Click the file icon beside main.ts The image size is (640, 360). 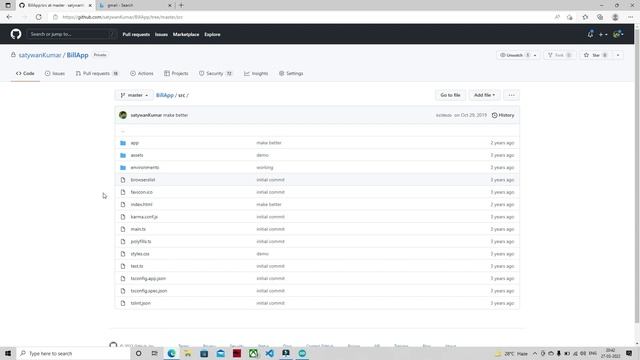click(123, 229)
